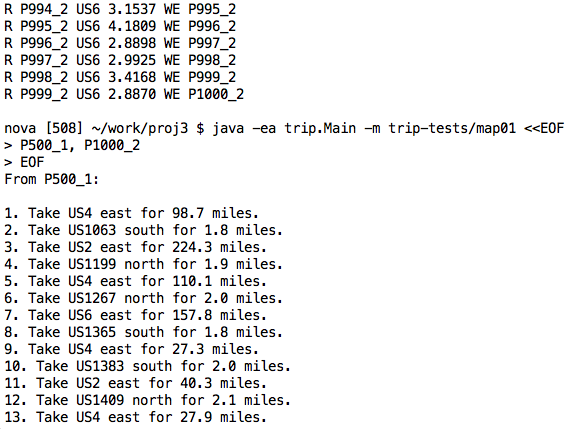This screenshot has height=429, width=569.
Task: Click step 3, Take US2 east 224.3 miles
Action: pyautogui.click(x=135, y=247)
